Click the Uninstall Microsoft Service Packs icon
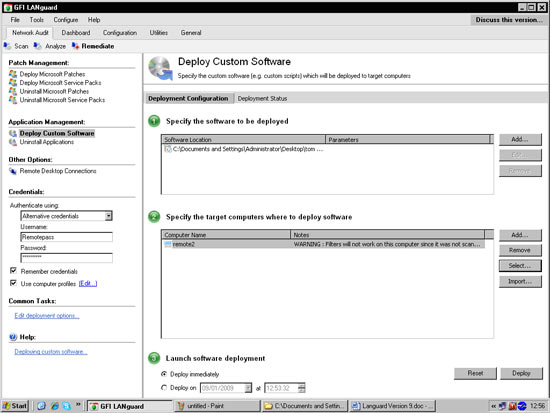Viewport: 550px width, 413px height. pyautogui.click(x=13, y=100)
